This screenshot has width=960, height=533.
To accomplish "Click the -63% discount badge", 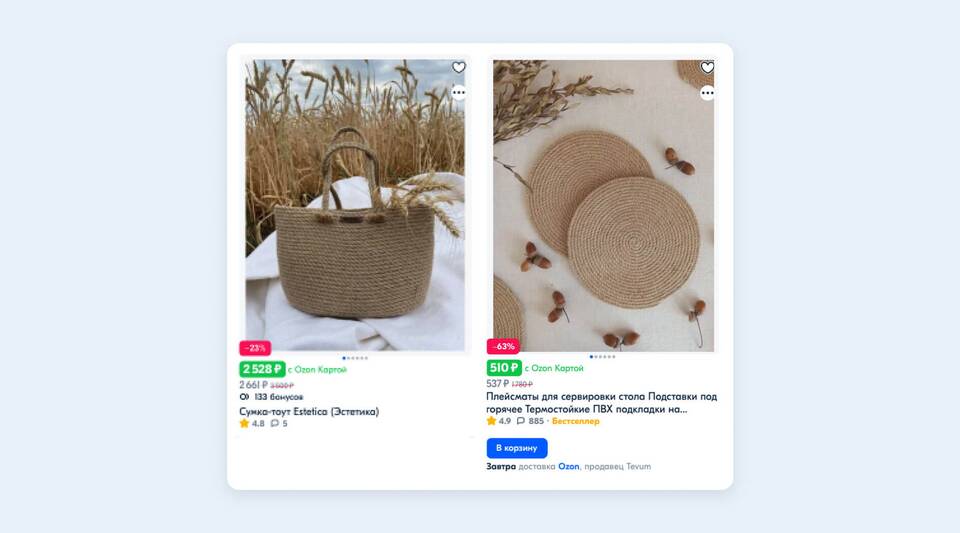I will 503,346.
